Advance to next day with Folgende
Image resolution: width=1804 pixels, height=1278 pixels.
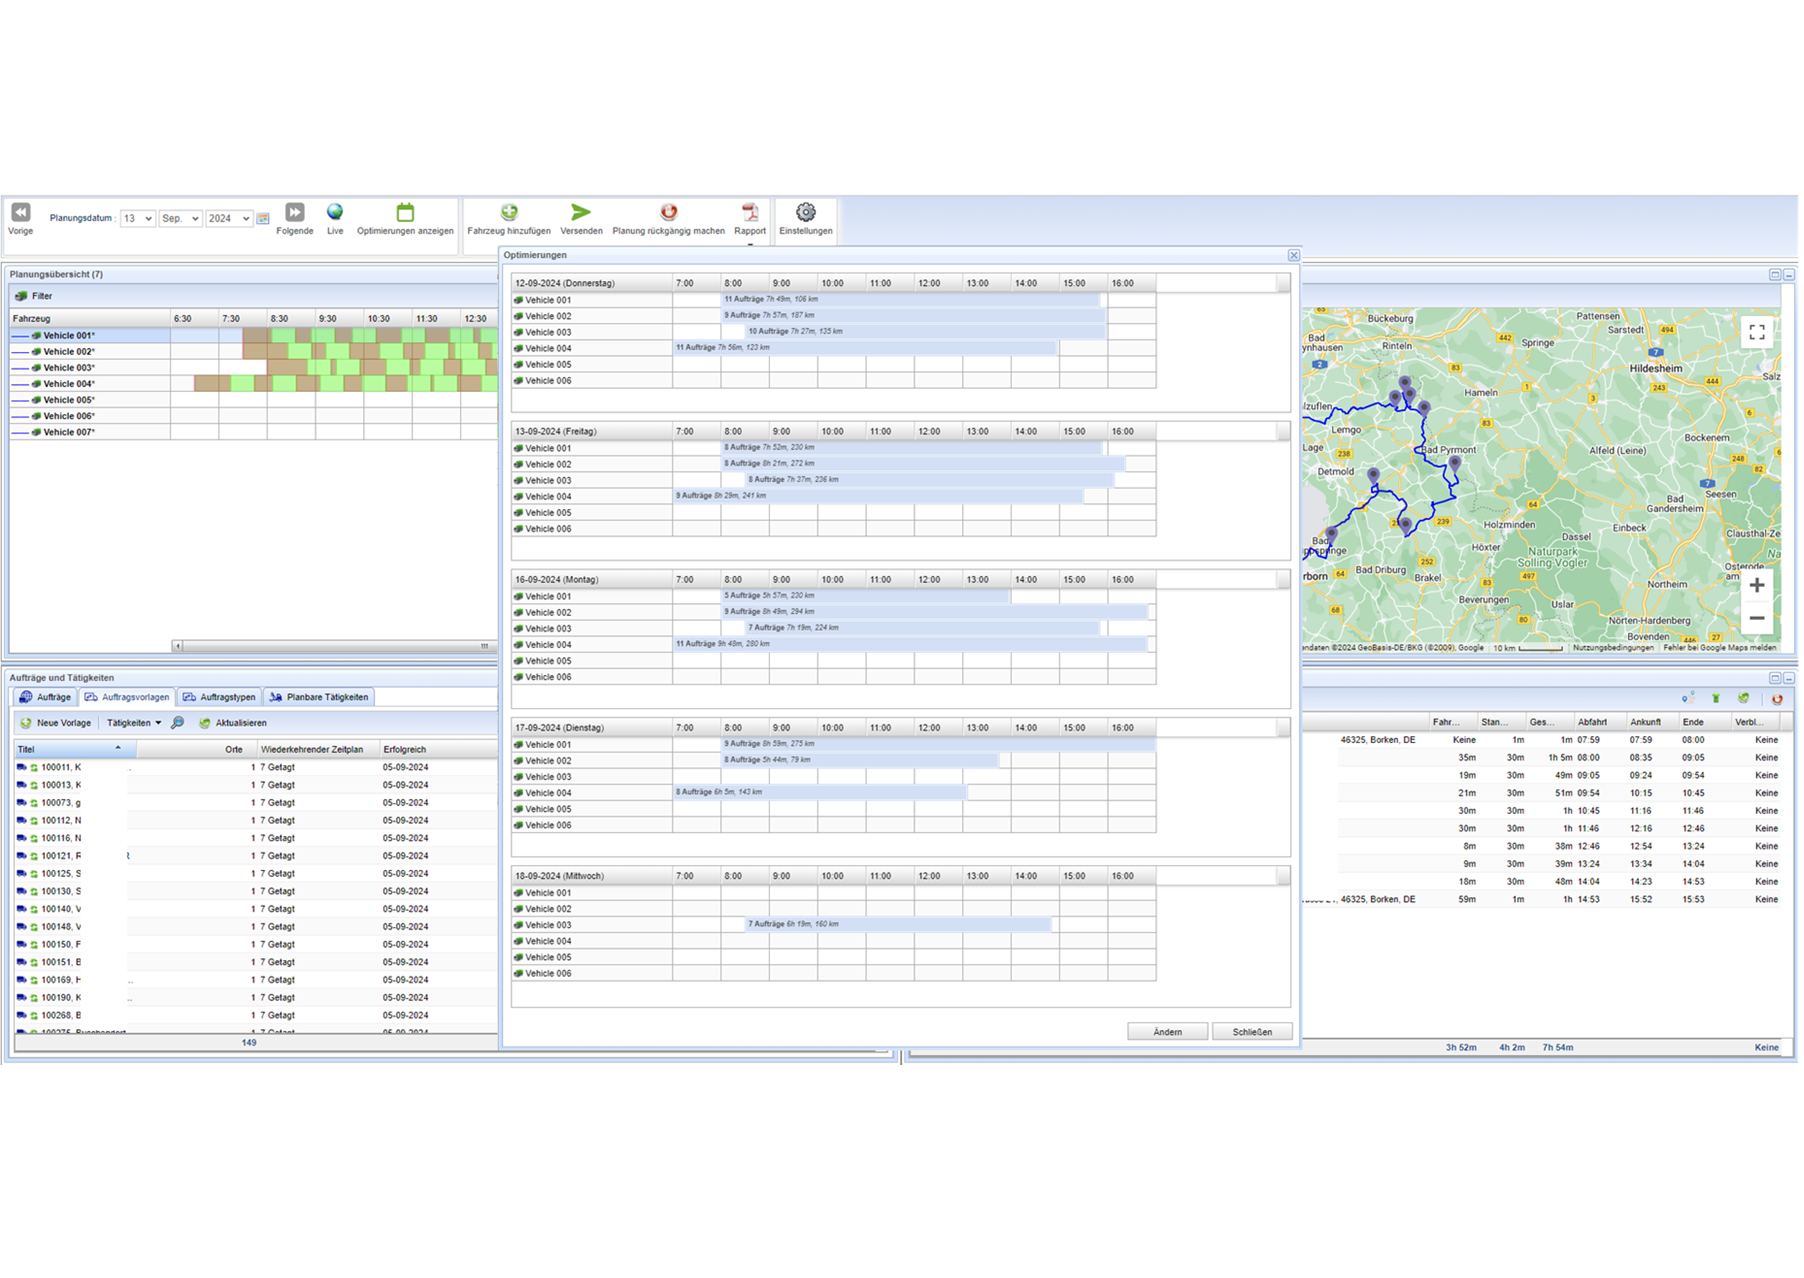pyautogui.click(x=294, y=220)
